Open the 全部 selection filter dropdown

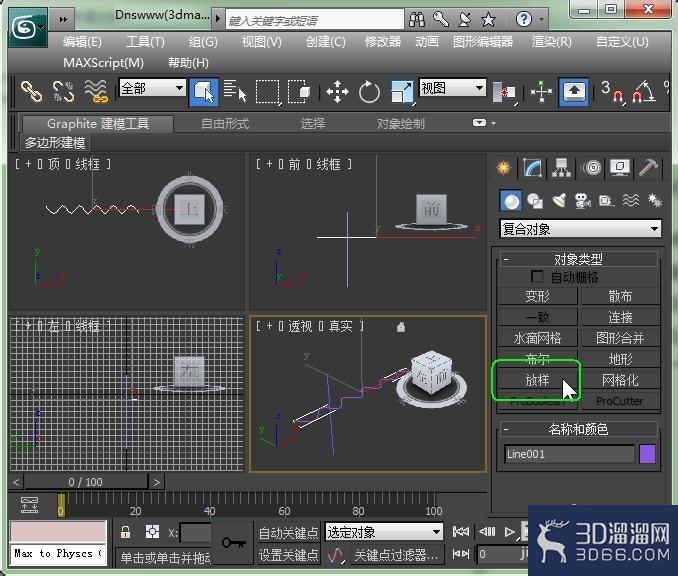153,89
